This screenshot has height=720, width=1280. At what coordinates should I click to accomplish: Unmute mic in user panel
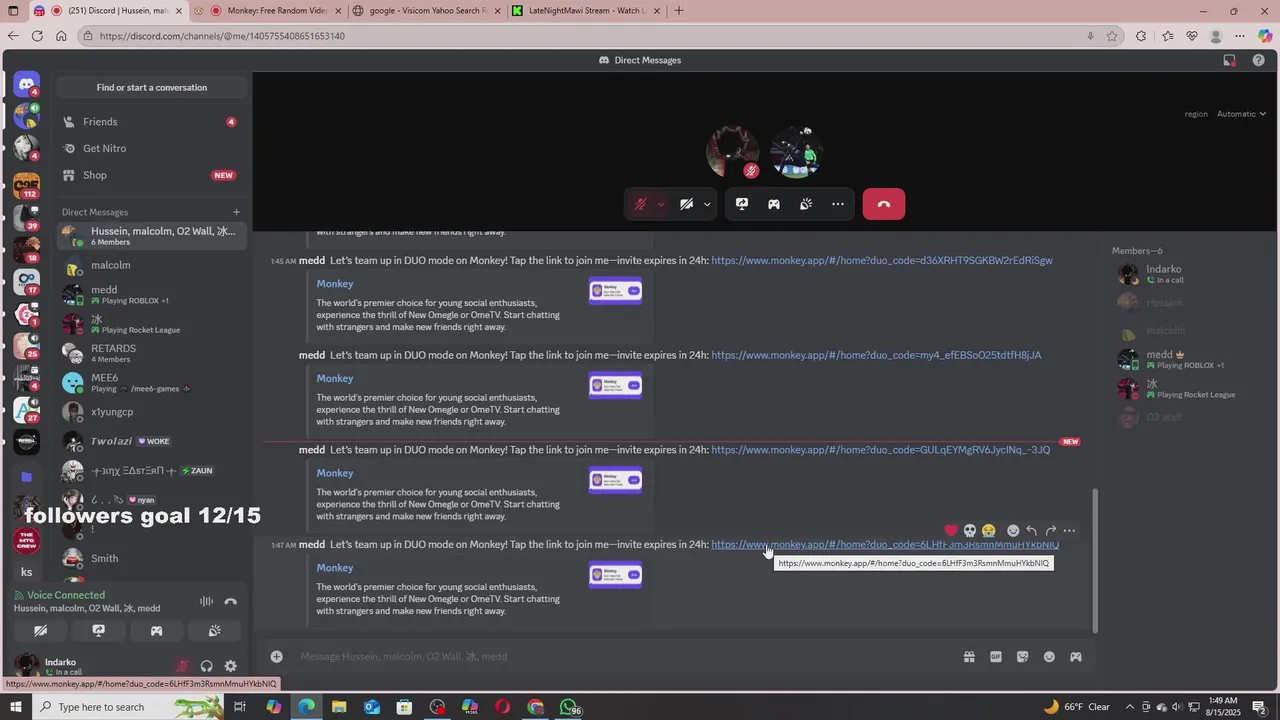pyautogui.click(x=183, y=666)
